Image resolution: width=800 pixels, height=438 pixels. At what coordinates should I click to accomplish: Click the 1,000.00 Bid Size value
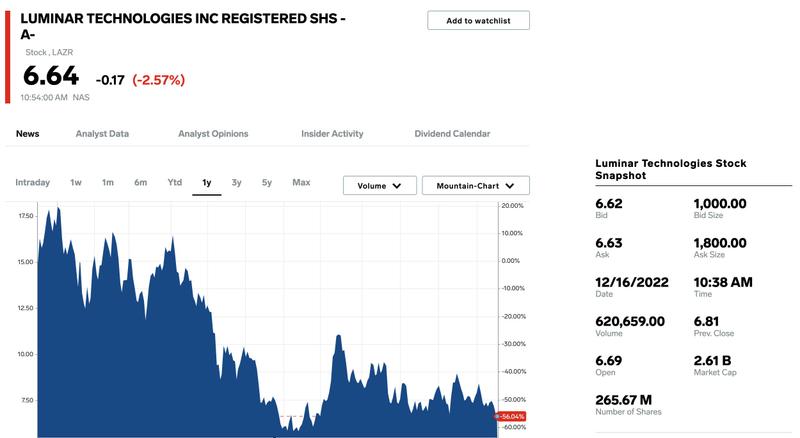[x=720, y=204]
